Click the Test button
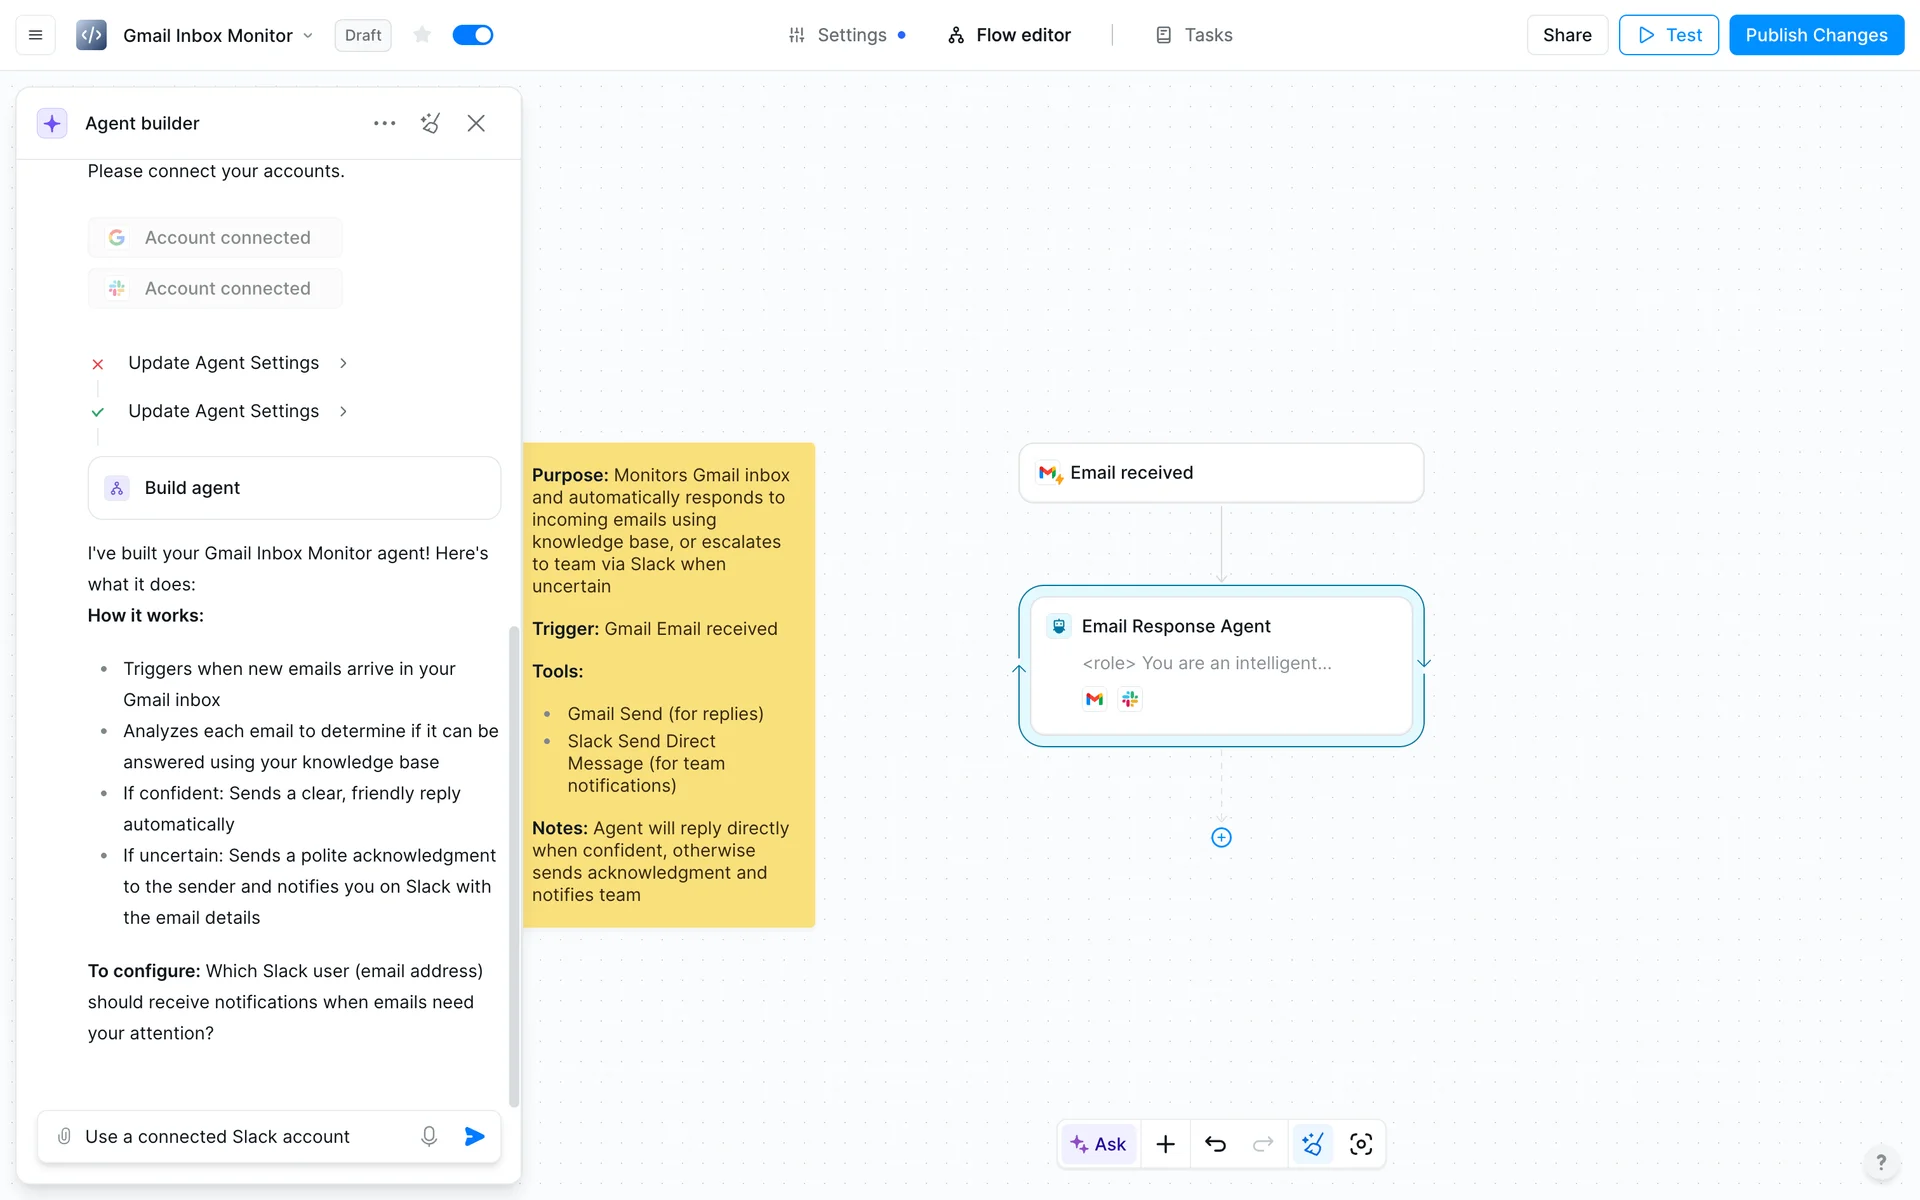This screenshot has height=1200, width=1920. tap(1668, 35)
